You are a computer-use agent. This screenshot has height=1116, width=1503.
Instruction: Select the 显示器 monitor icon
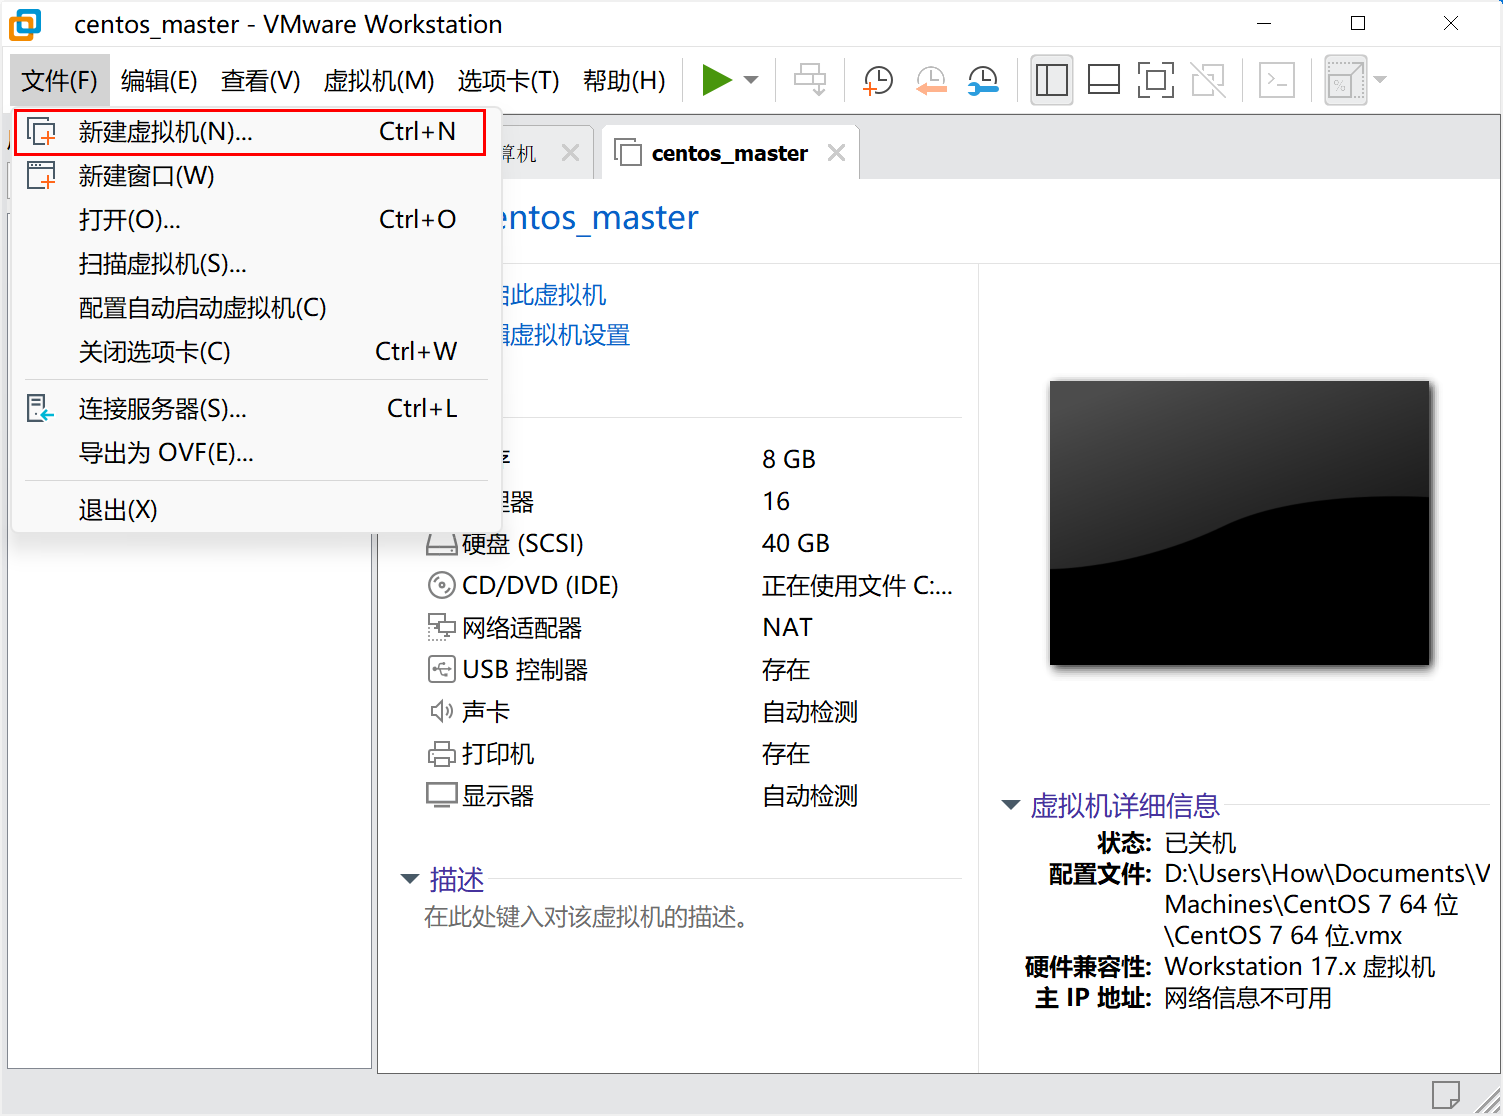441,795
